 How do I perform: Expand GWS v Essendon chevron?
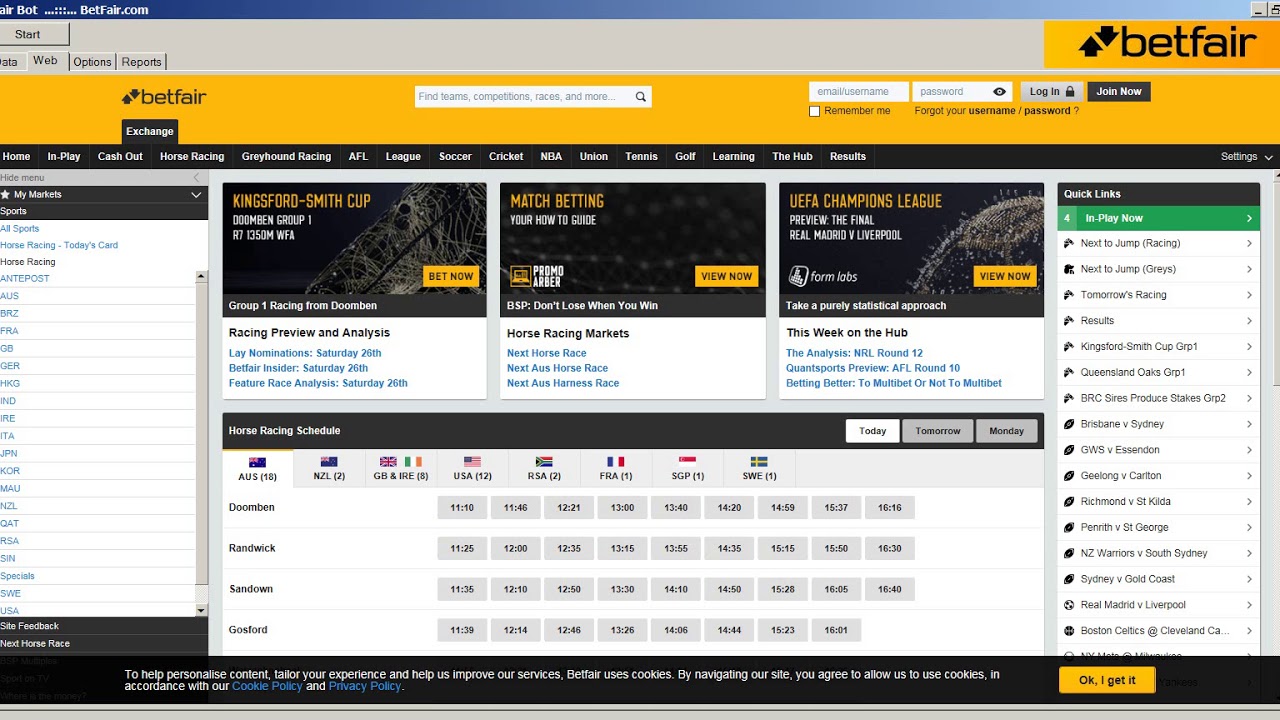[1249, 450]
